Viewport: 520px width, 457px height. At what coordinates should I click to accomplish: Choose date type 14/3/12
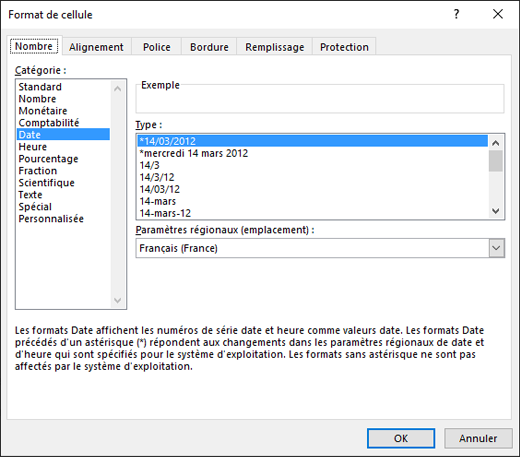[312, 177]
